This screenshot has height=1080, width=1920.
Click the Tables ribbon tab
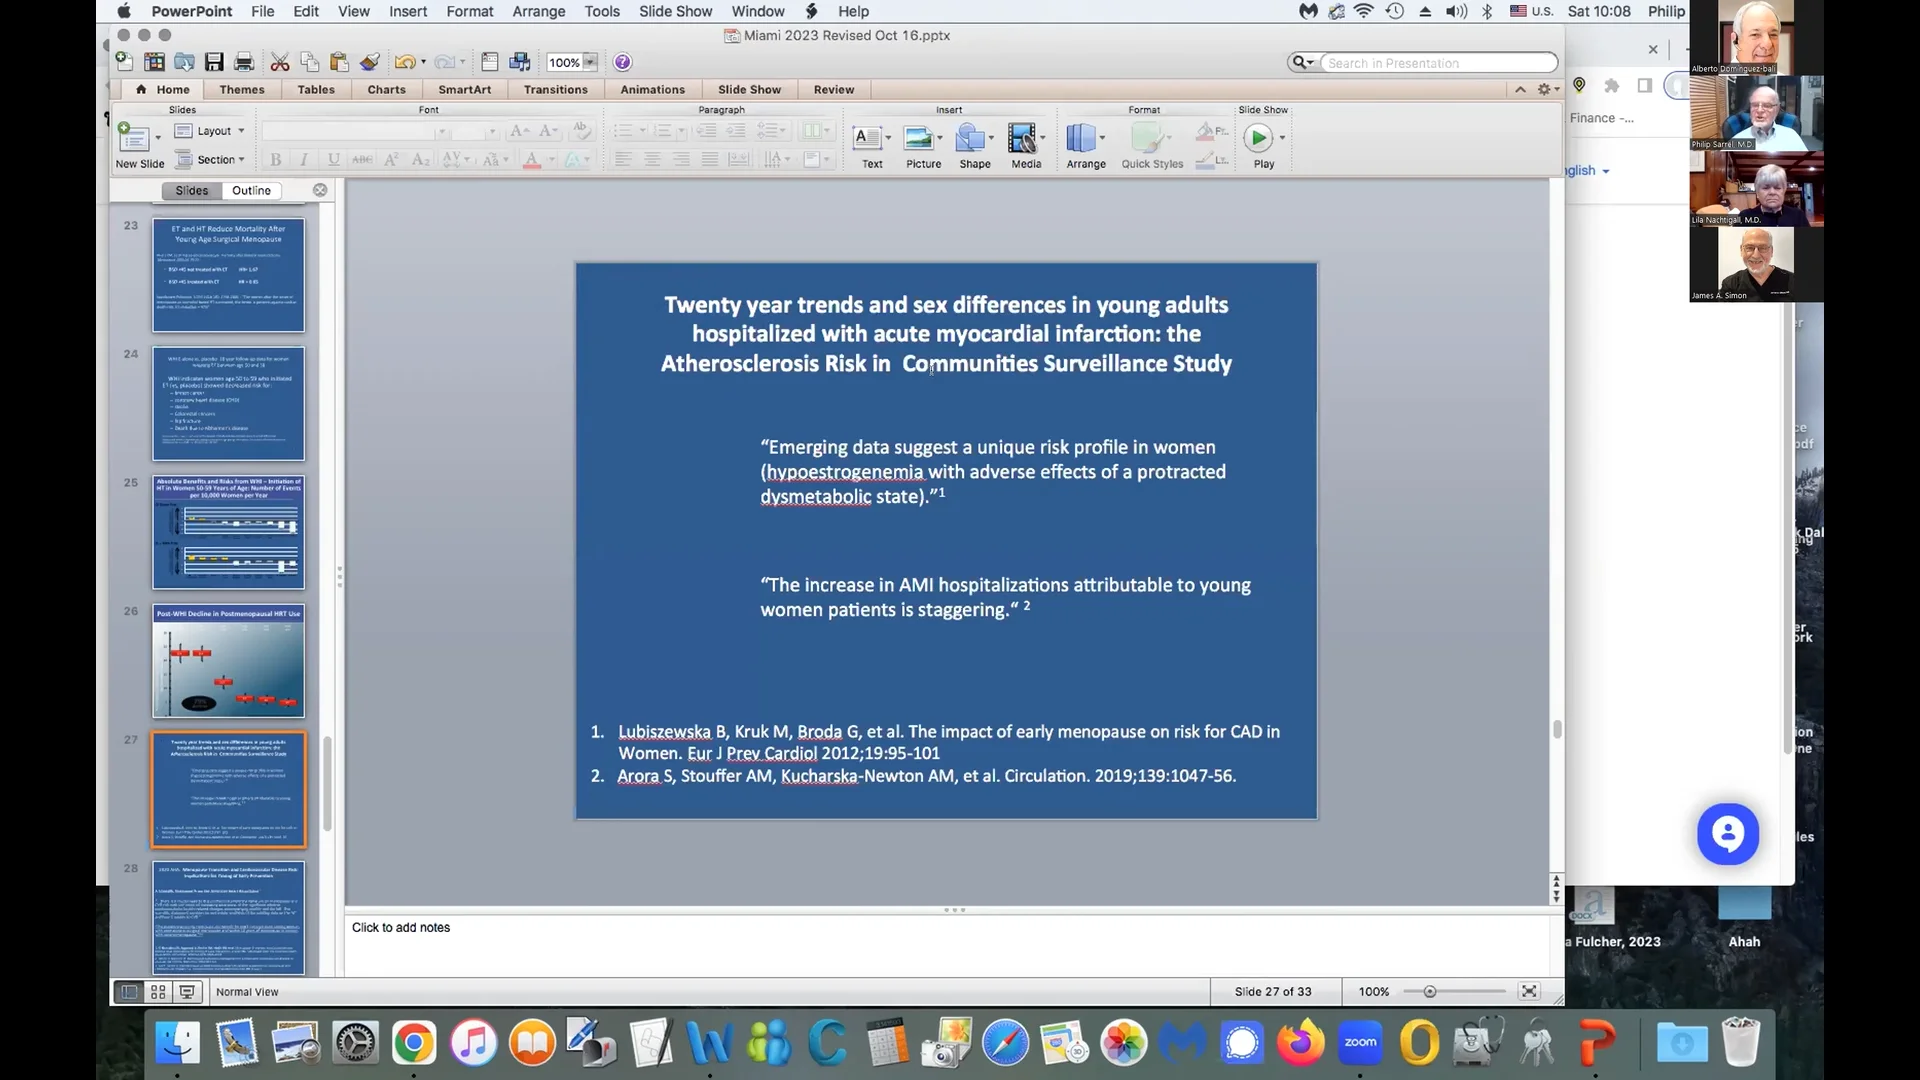(316, 89)
